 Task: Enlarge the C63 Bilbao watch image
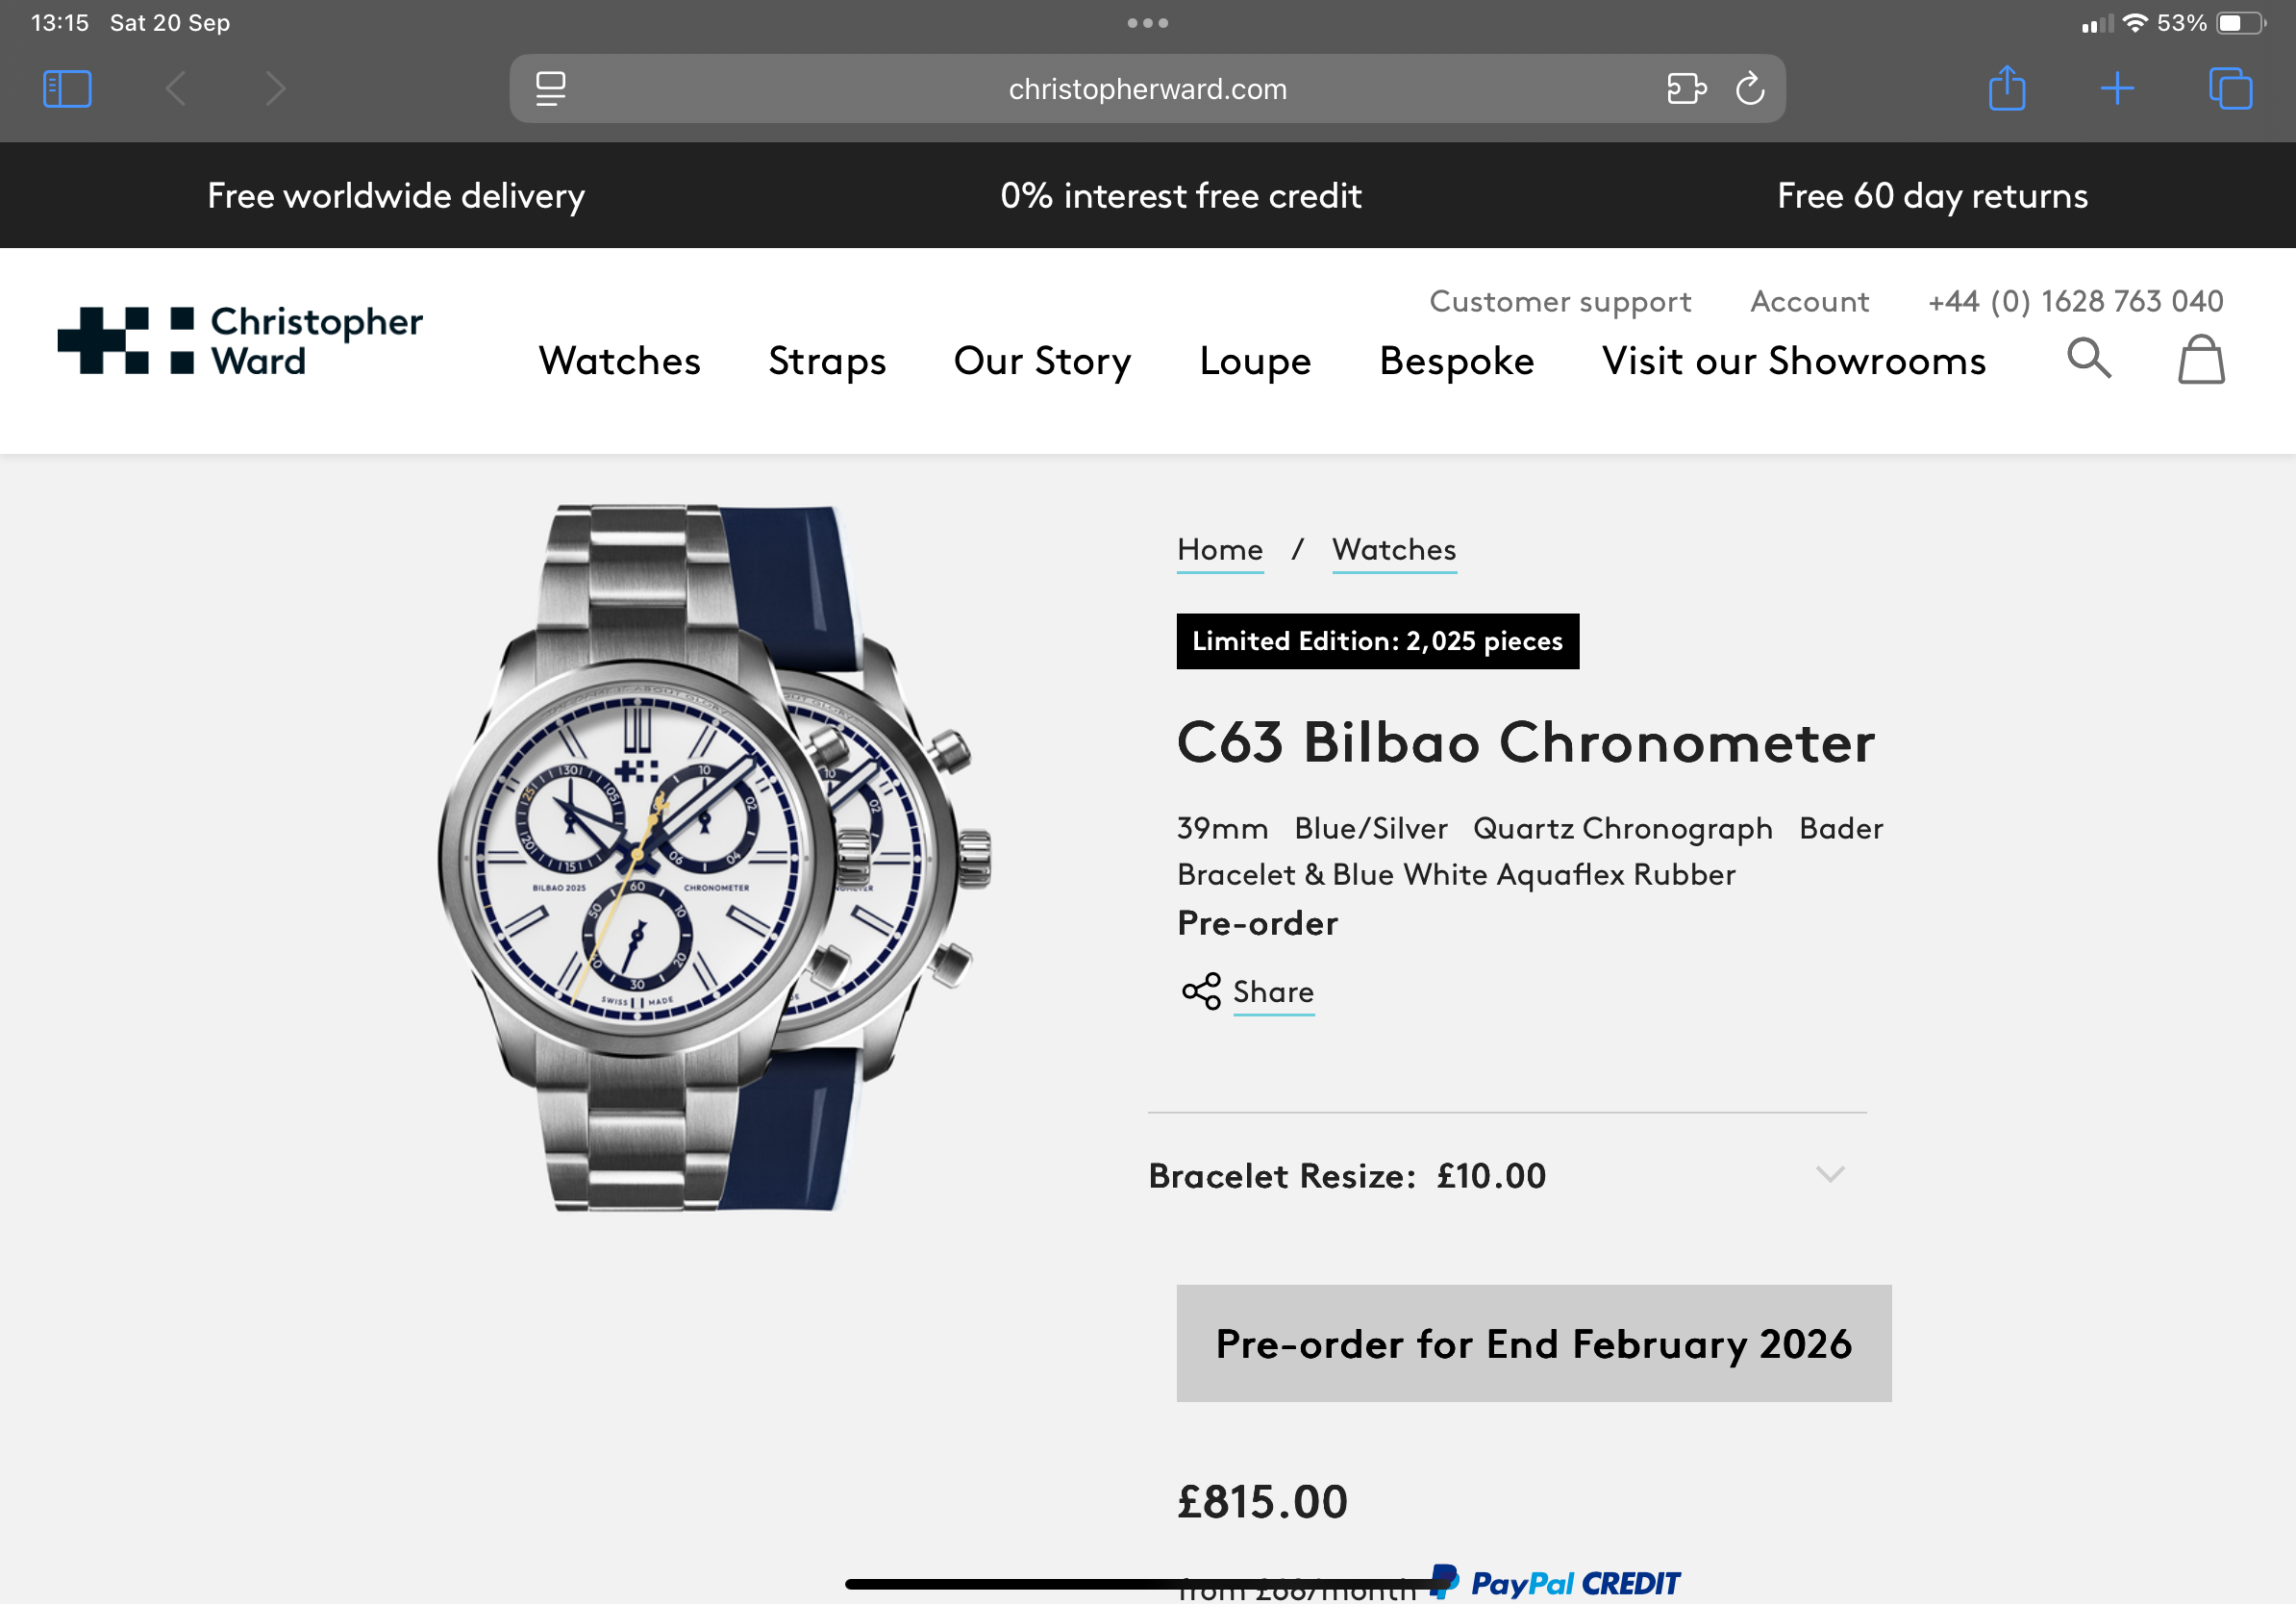pyautogui.click(x=714, y=858)
